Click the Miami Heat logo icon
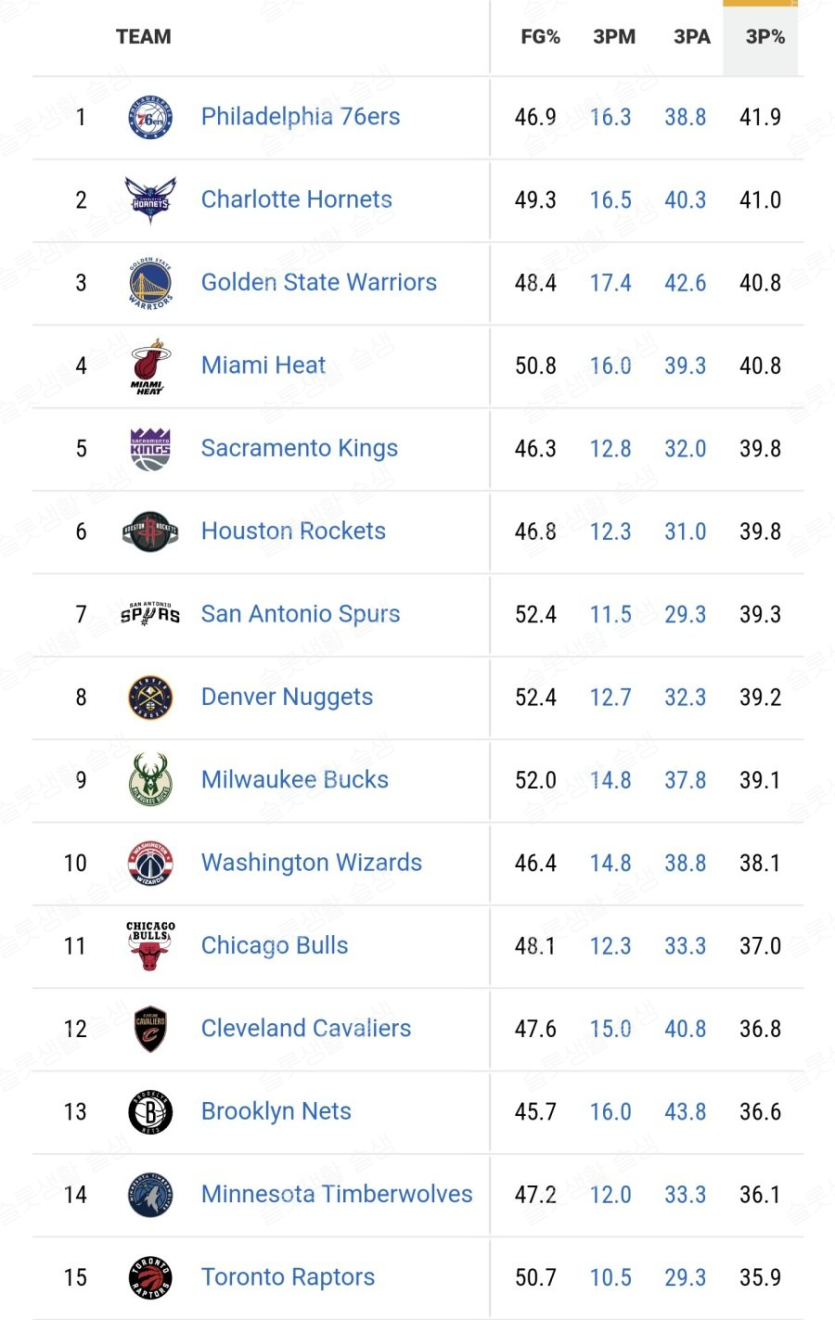Viewport: 835px width, 1320px height. (150, 366)
